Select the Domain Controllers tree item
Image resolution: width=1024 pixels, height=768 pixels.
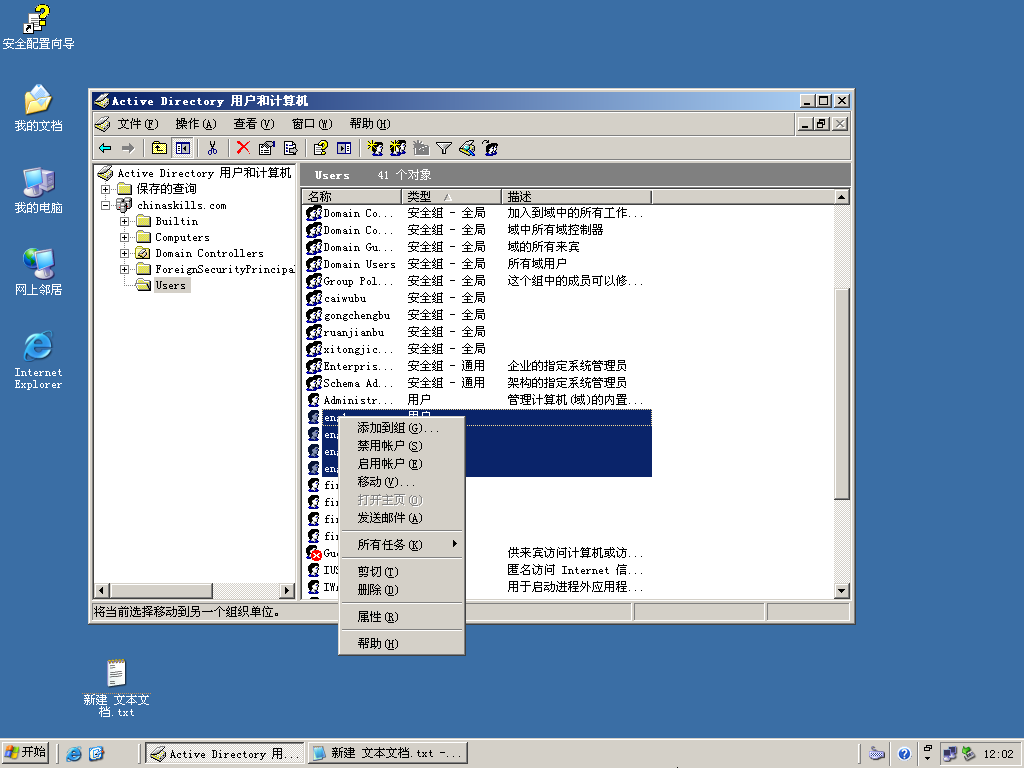[200, 253]
